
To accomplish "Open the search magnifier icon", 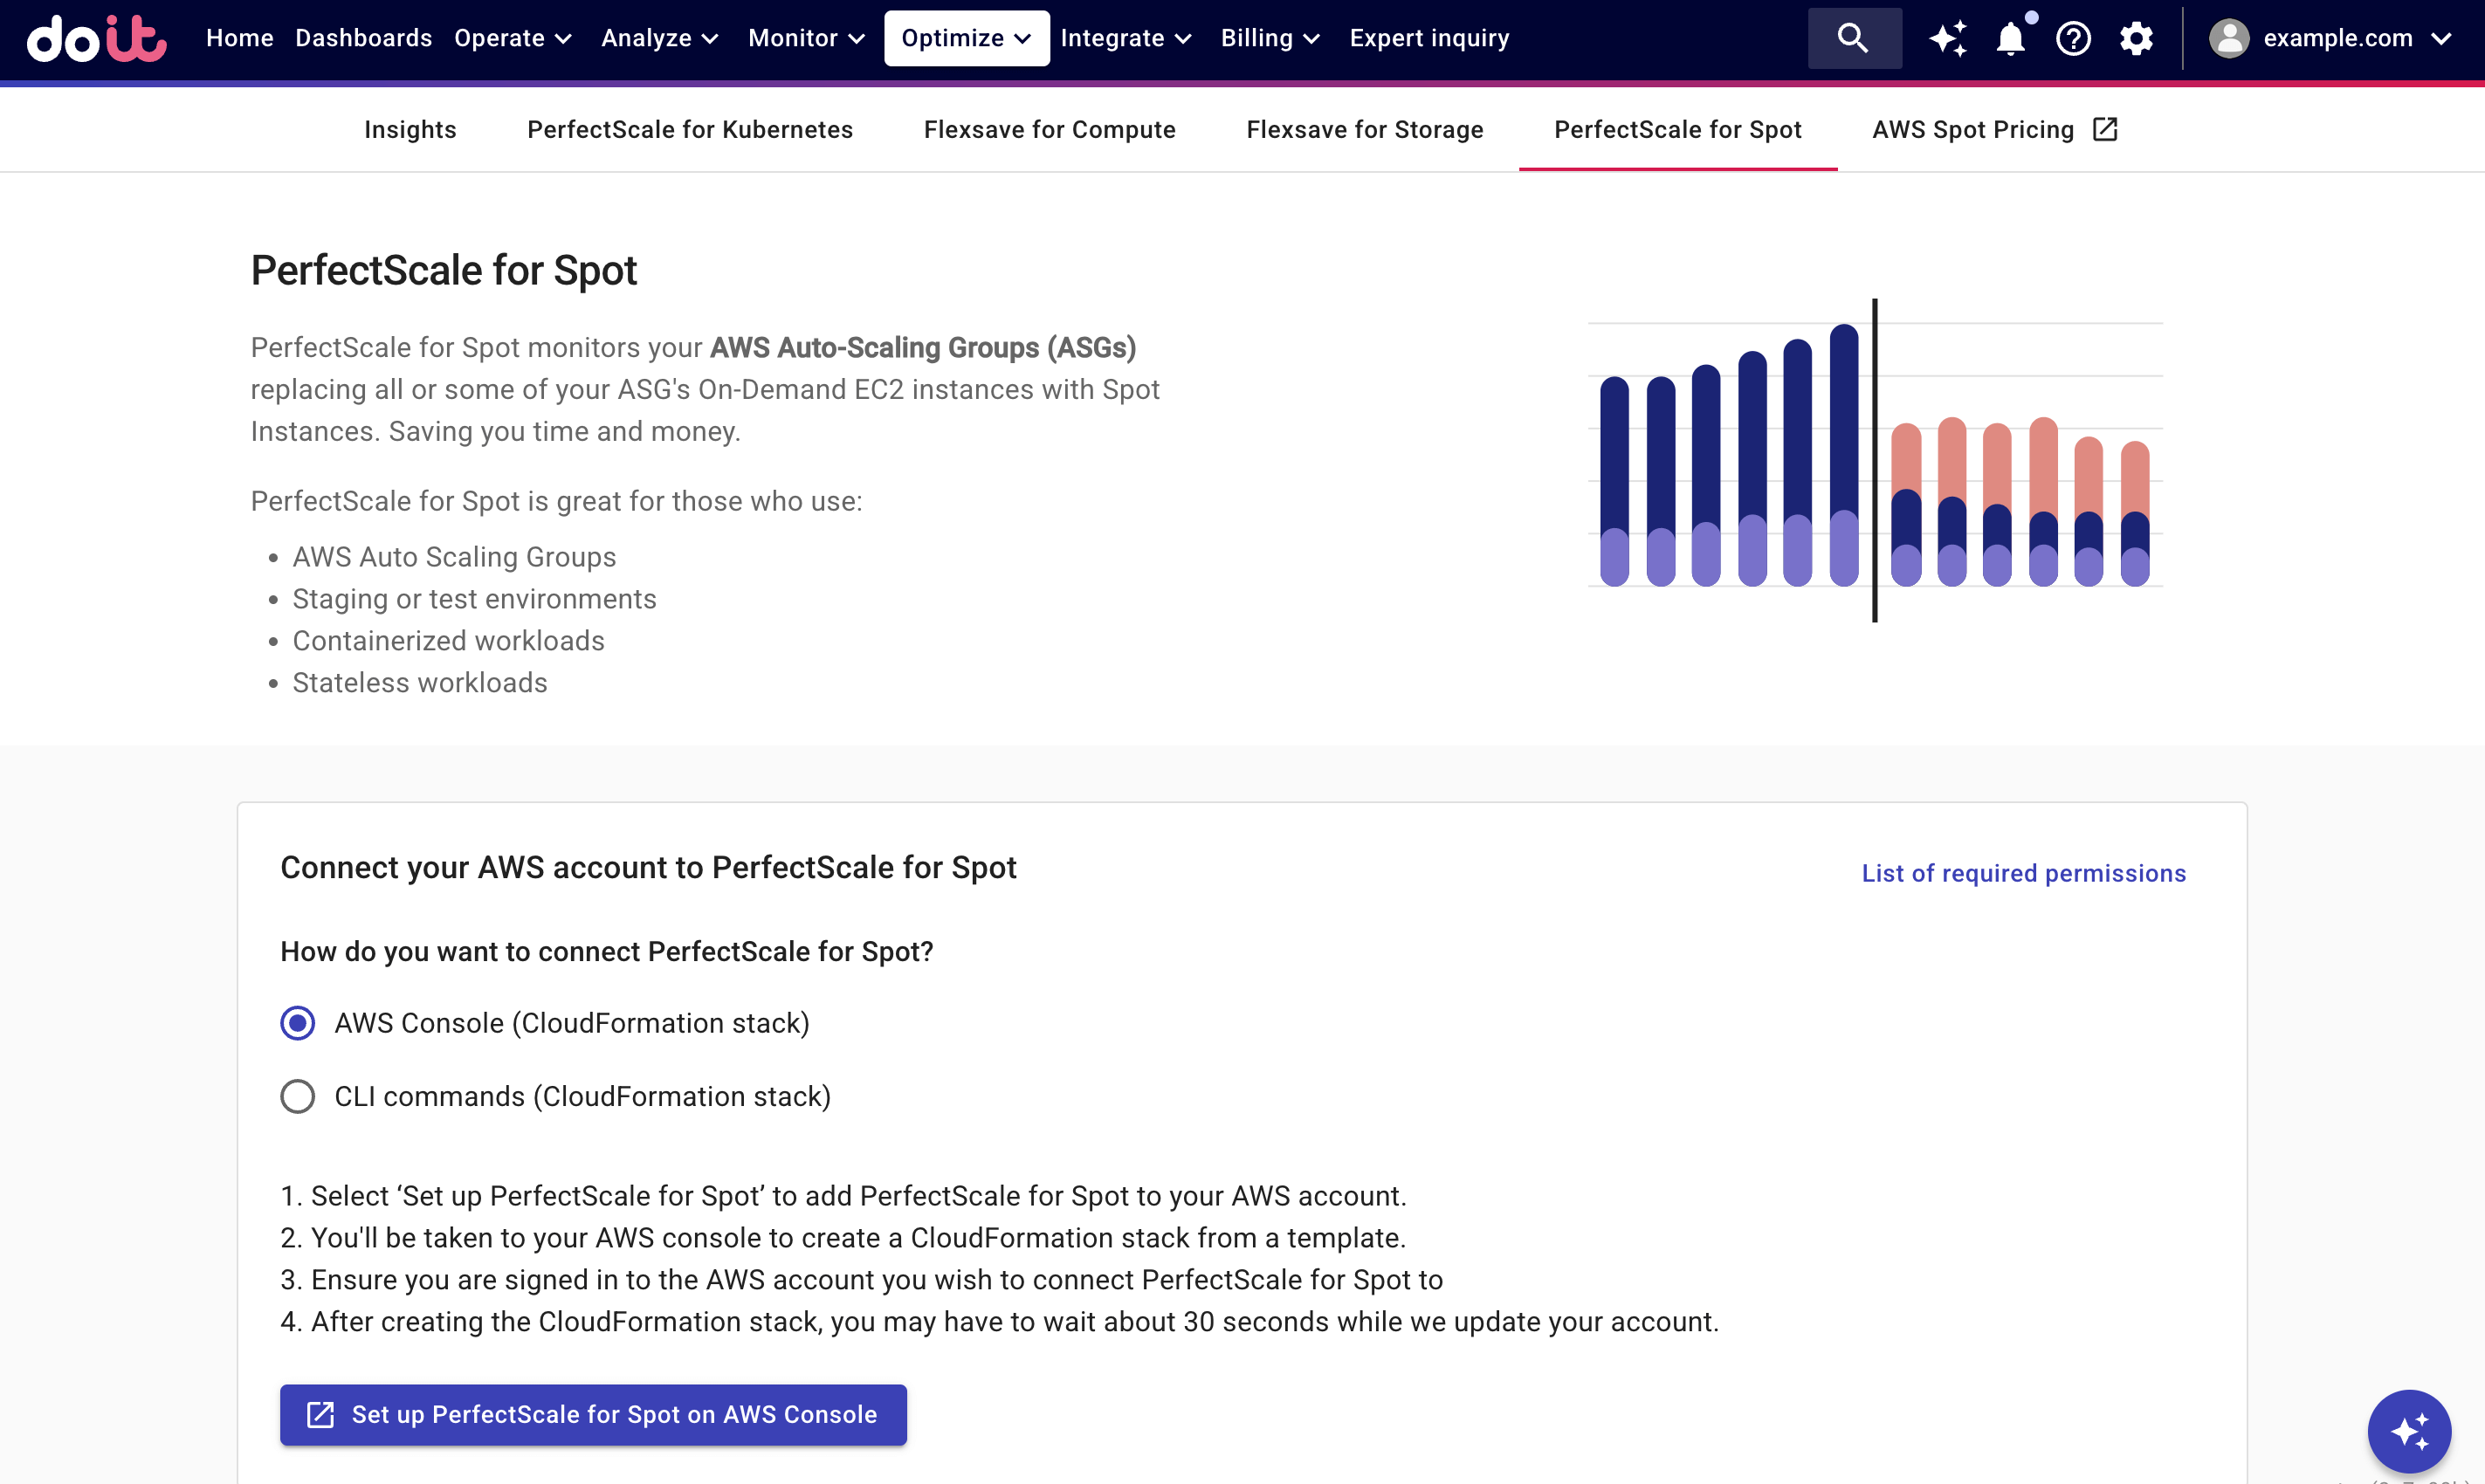I will point(1853,39).
